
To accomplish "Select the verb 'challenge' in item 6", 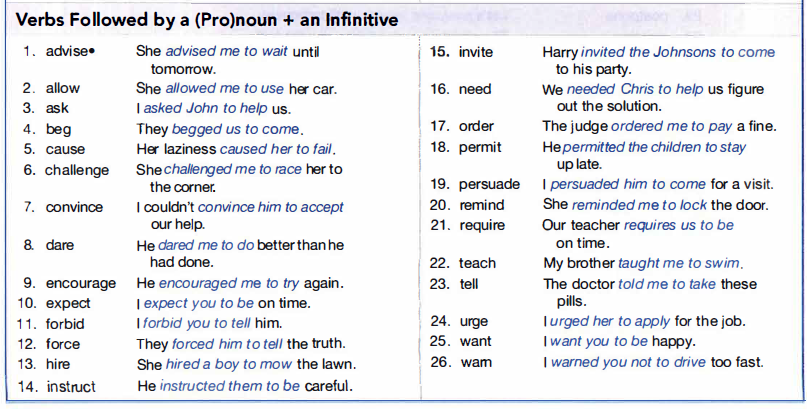I will coord(77,170).
